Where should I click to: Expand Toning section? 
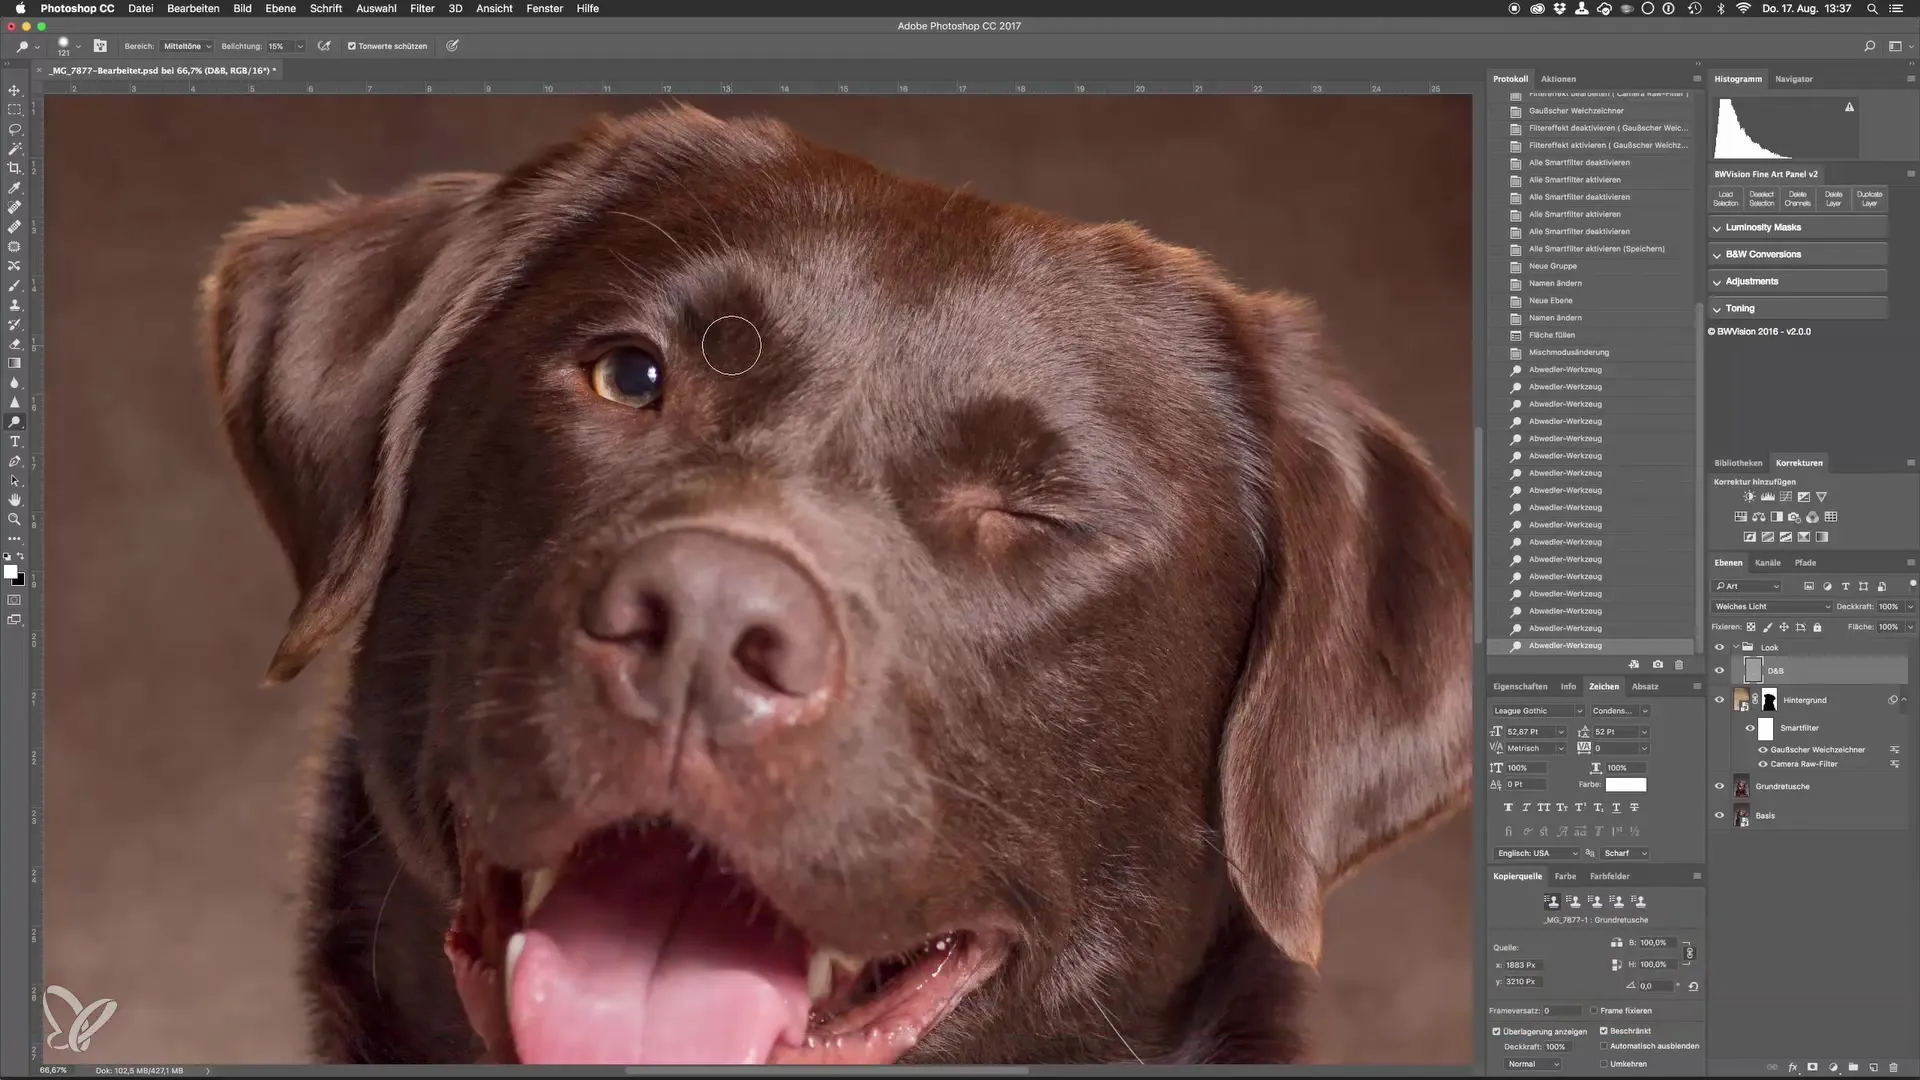pos(1797,309)
